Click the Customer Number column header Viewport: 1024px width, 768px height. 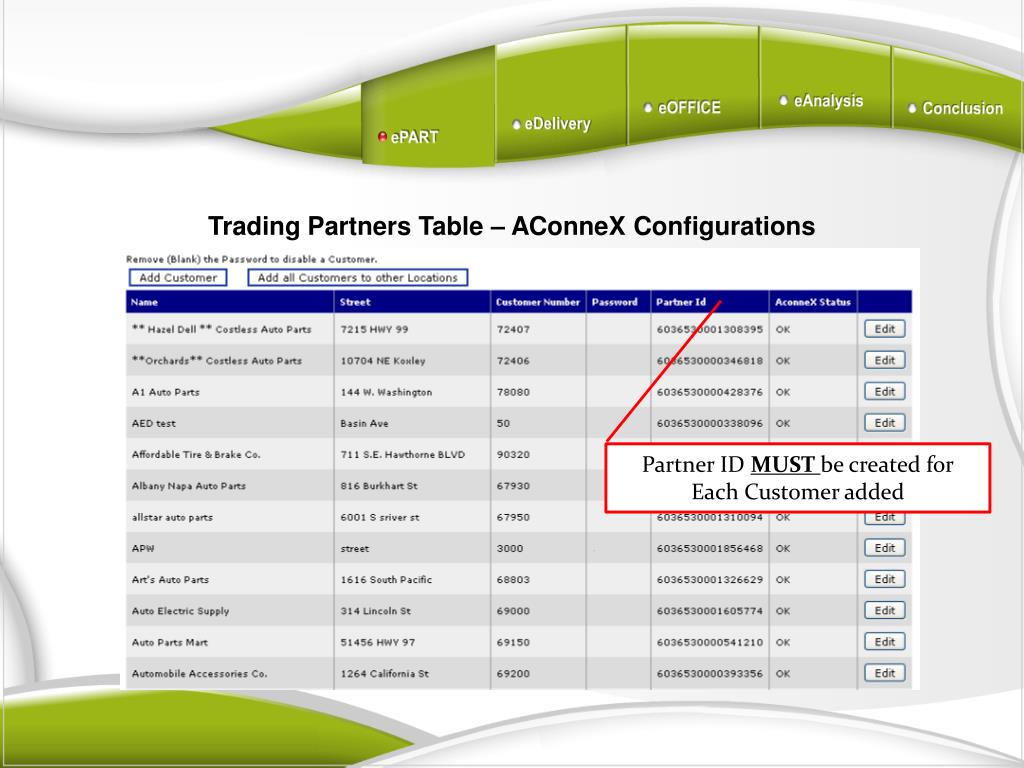[x=537, y=302]
